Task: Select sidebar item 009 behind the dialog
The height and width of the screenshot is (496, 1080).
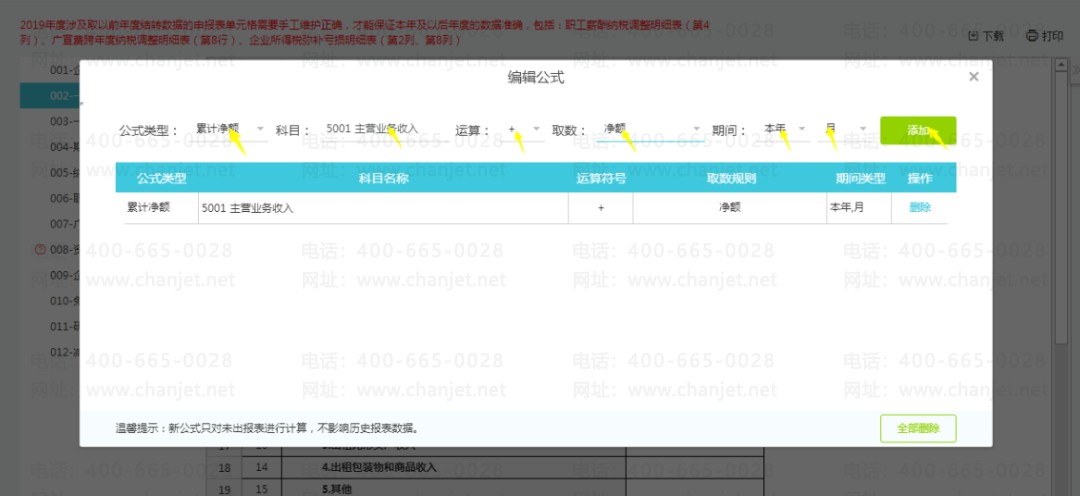Action: point(65,276)
